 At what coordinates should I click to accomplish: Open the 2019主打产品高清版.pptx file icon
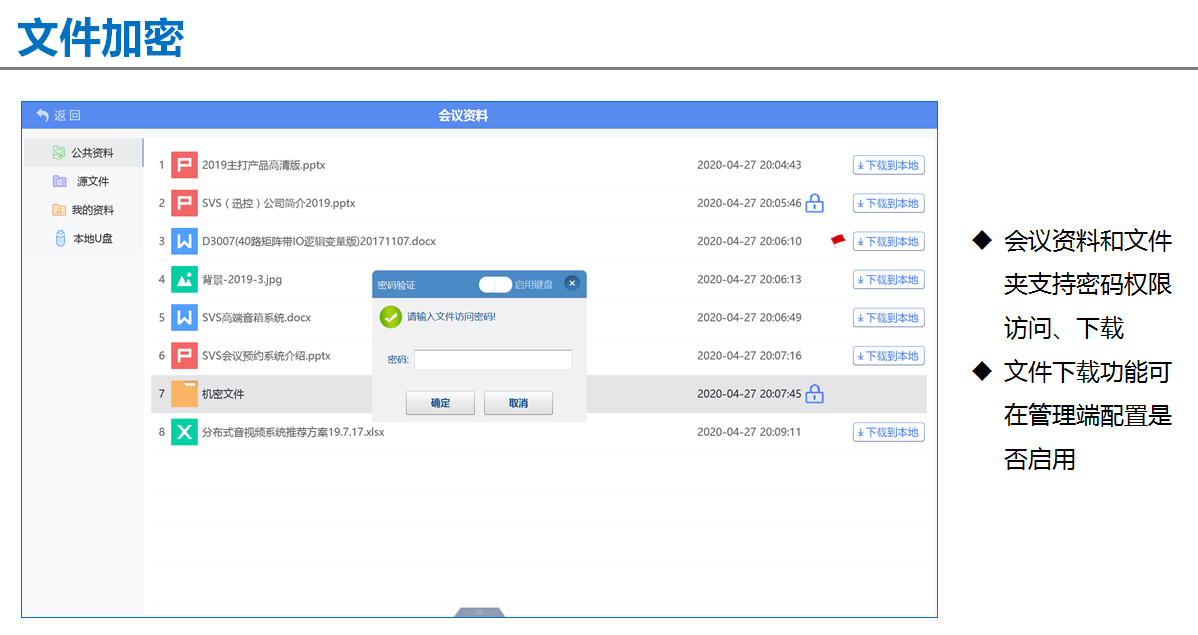[184, 165]
